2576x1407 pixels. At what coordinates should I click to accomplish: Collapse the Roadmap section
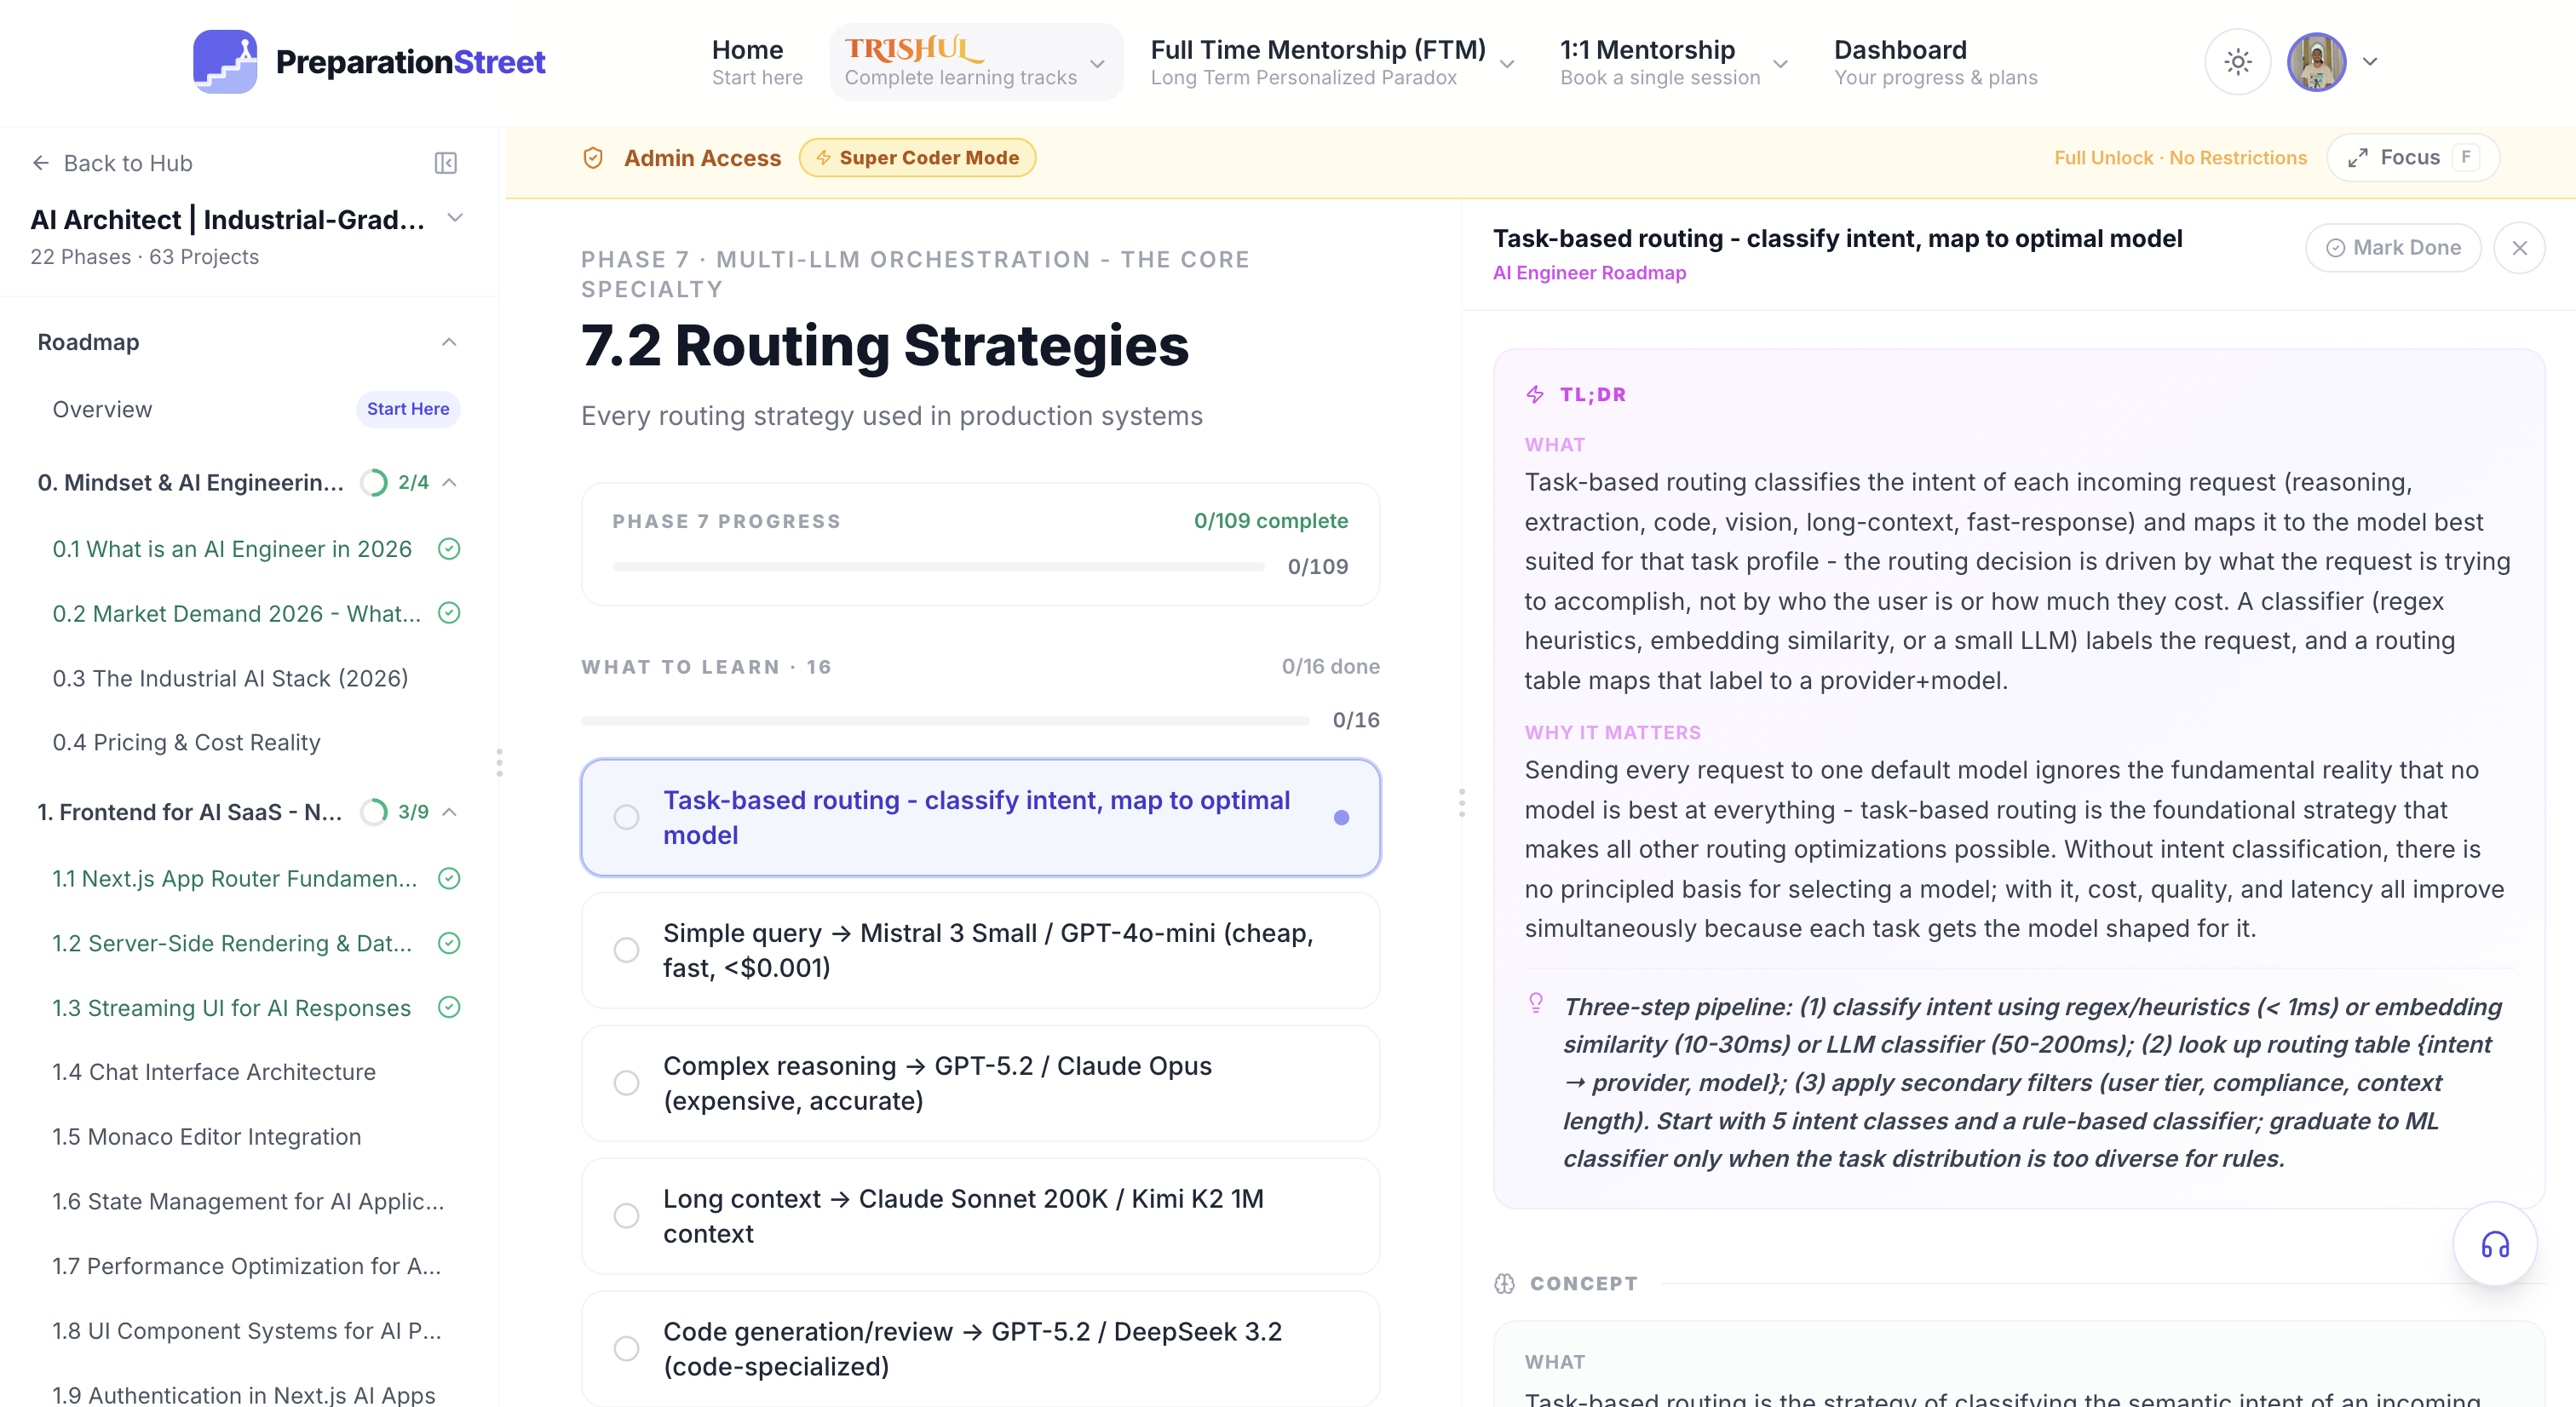(449, 342)
